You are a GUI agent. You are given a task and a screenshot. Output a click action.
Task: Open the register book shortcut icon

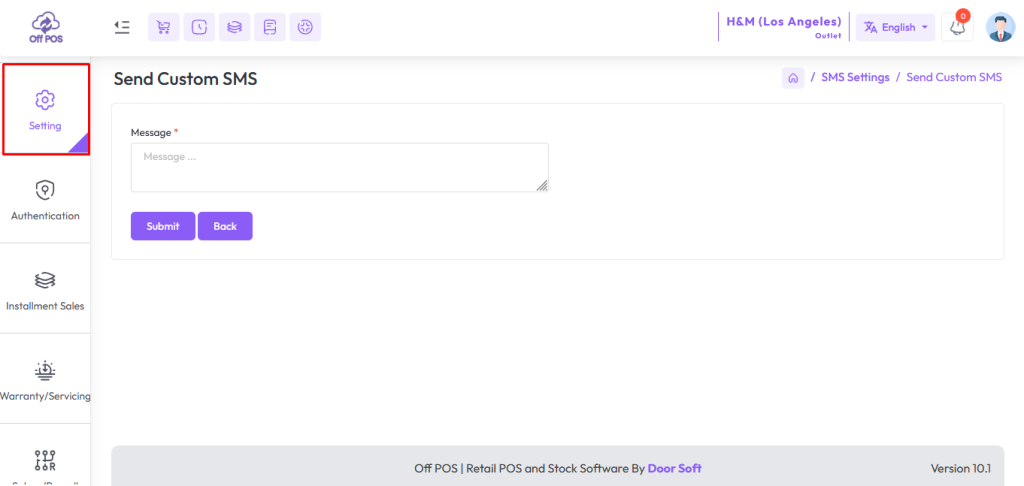[270, 27]
